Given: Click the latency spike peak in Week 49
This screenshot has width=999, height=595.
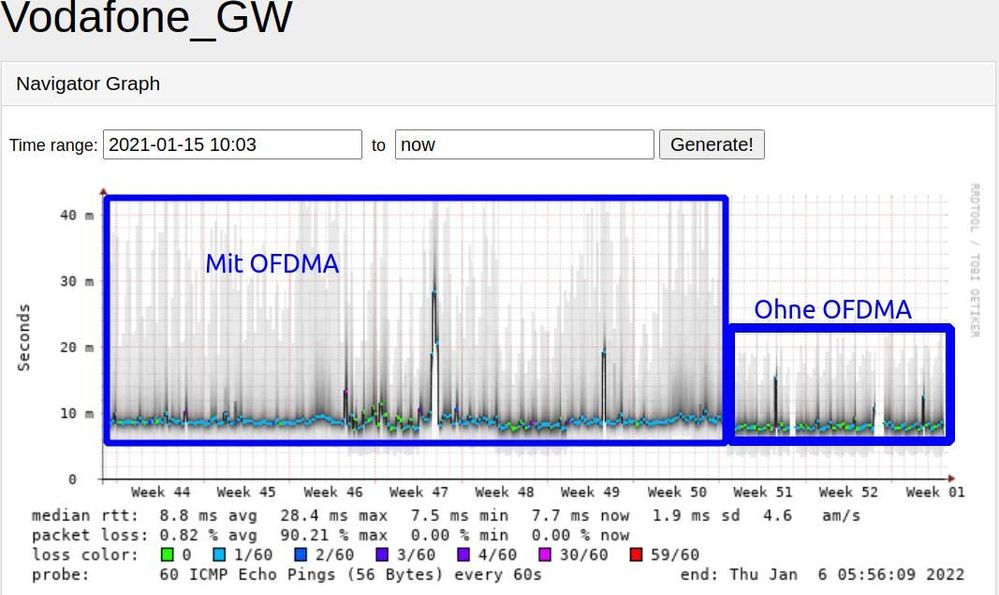Looking at the screenshot, I should (603, 352).
